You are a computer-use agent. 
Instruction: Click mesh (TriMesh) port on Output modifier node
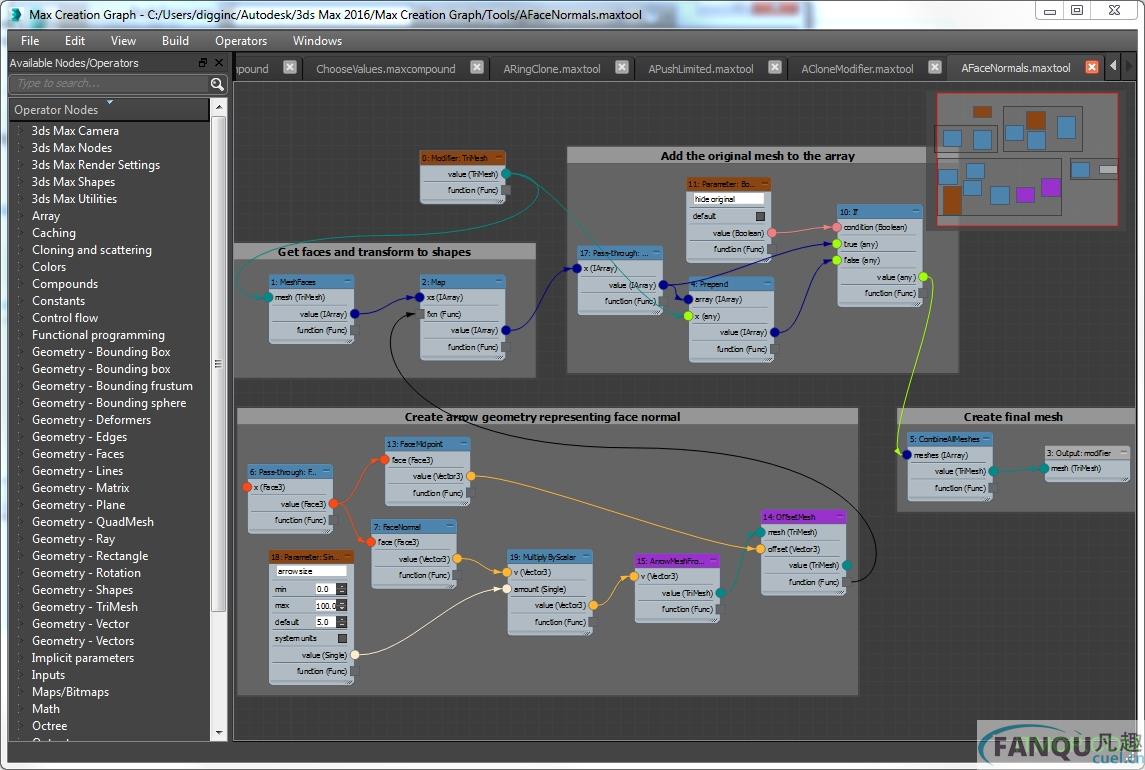click(x=1045, y=468)
